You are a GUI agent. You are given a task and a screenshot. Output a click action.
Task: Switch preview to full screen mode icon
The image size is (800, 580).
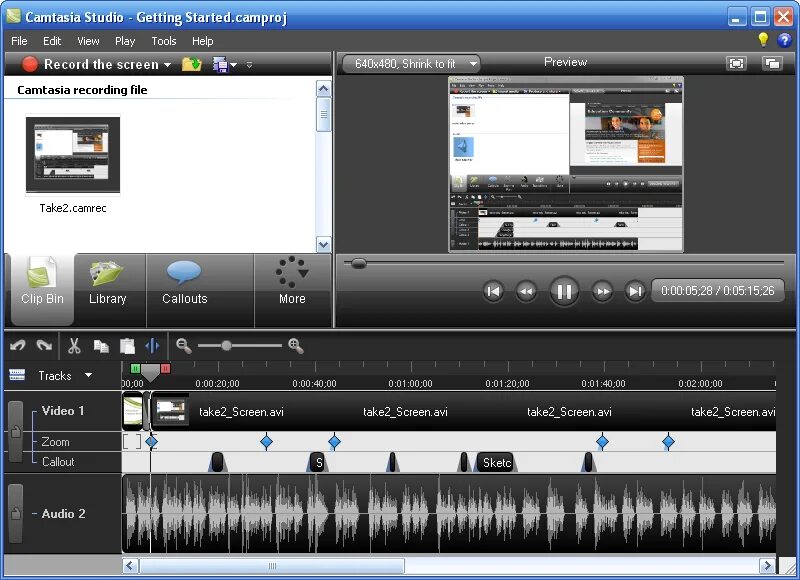736,63
